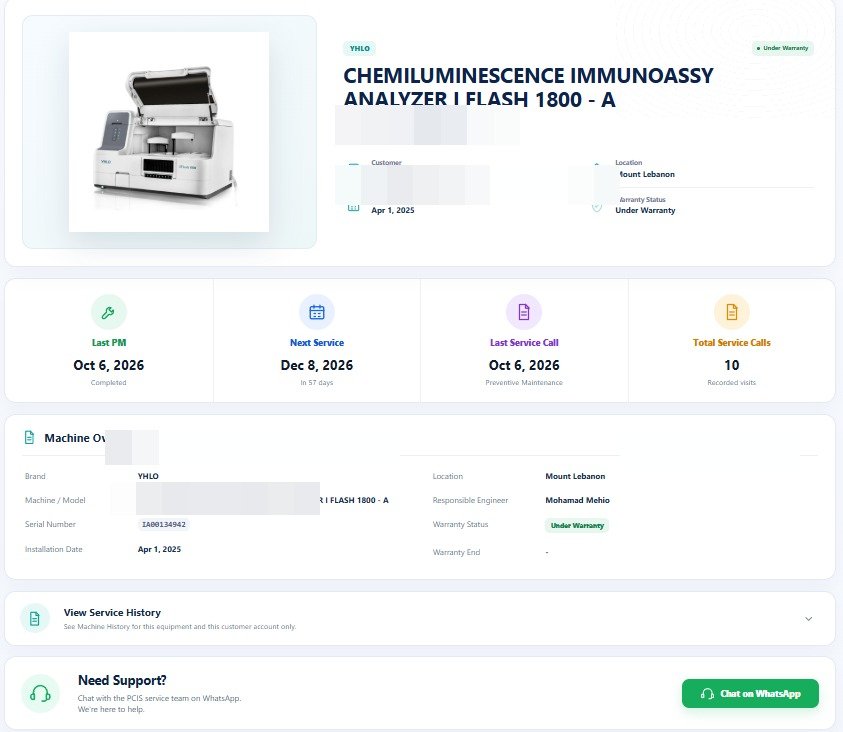Click the engineer name Mohamad Mehio

coord(577,500)
